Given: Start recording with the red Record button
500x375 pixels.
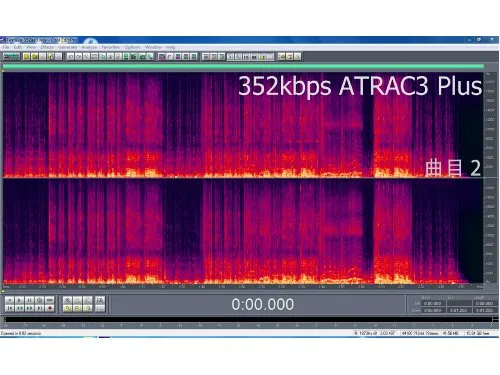Looking at the screenshot, I should point(50,308).
